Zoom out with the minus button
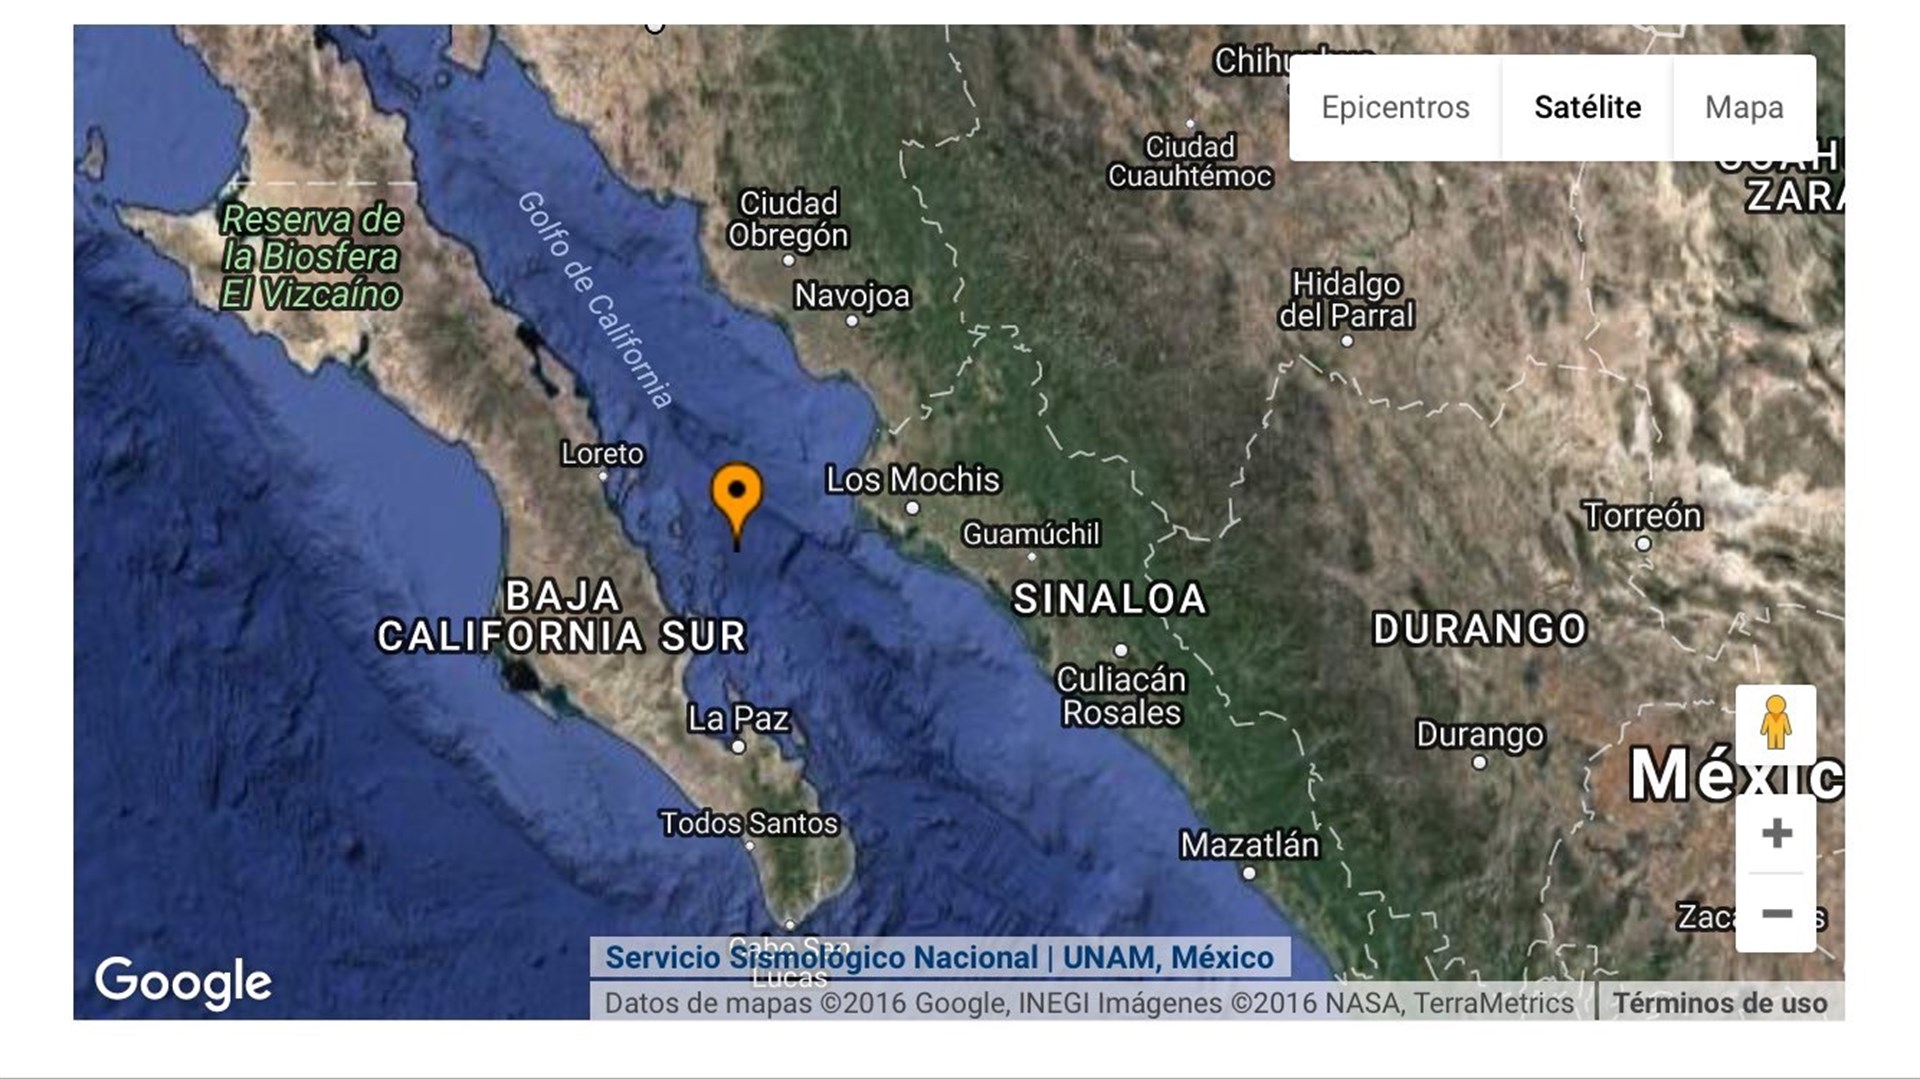 coord(1776,913)
